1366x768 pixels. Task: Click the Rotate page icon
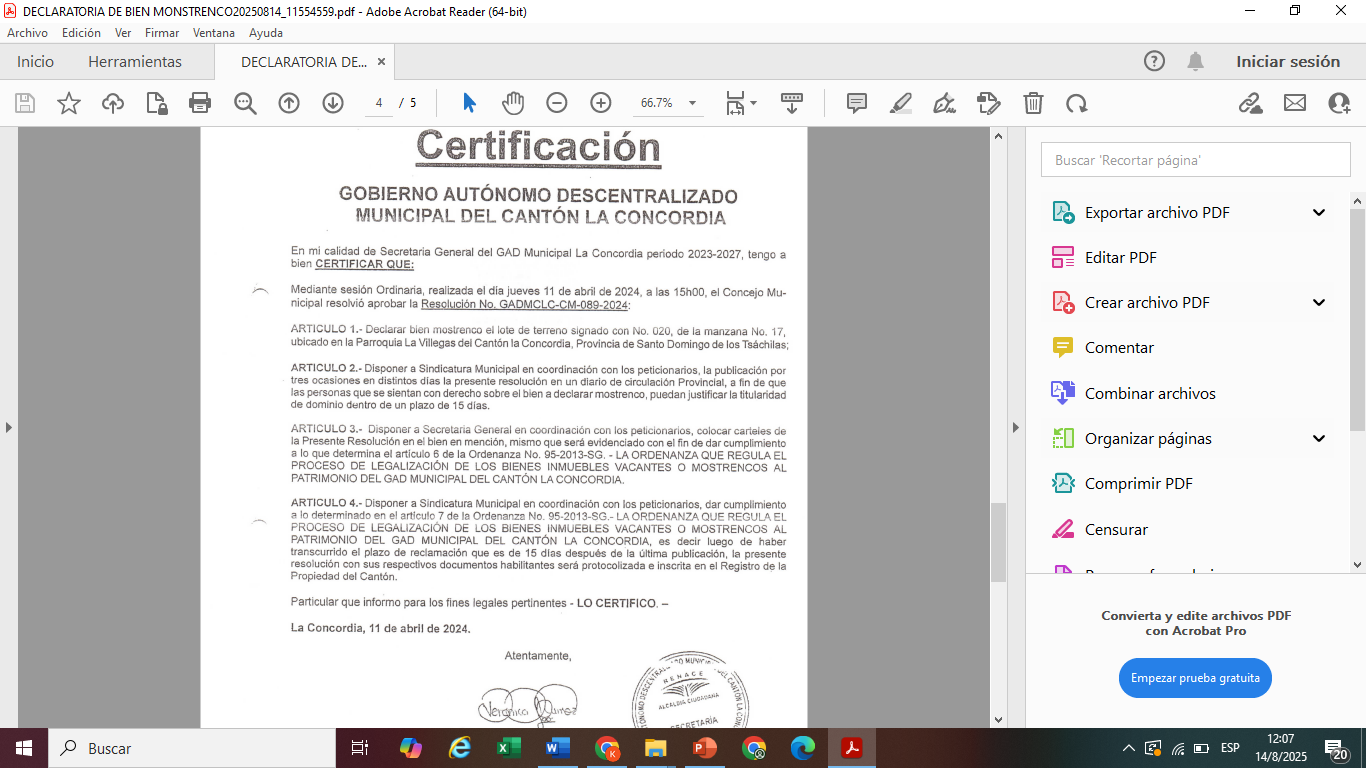tap(1077, 103)
